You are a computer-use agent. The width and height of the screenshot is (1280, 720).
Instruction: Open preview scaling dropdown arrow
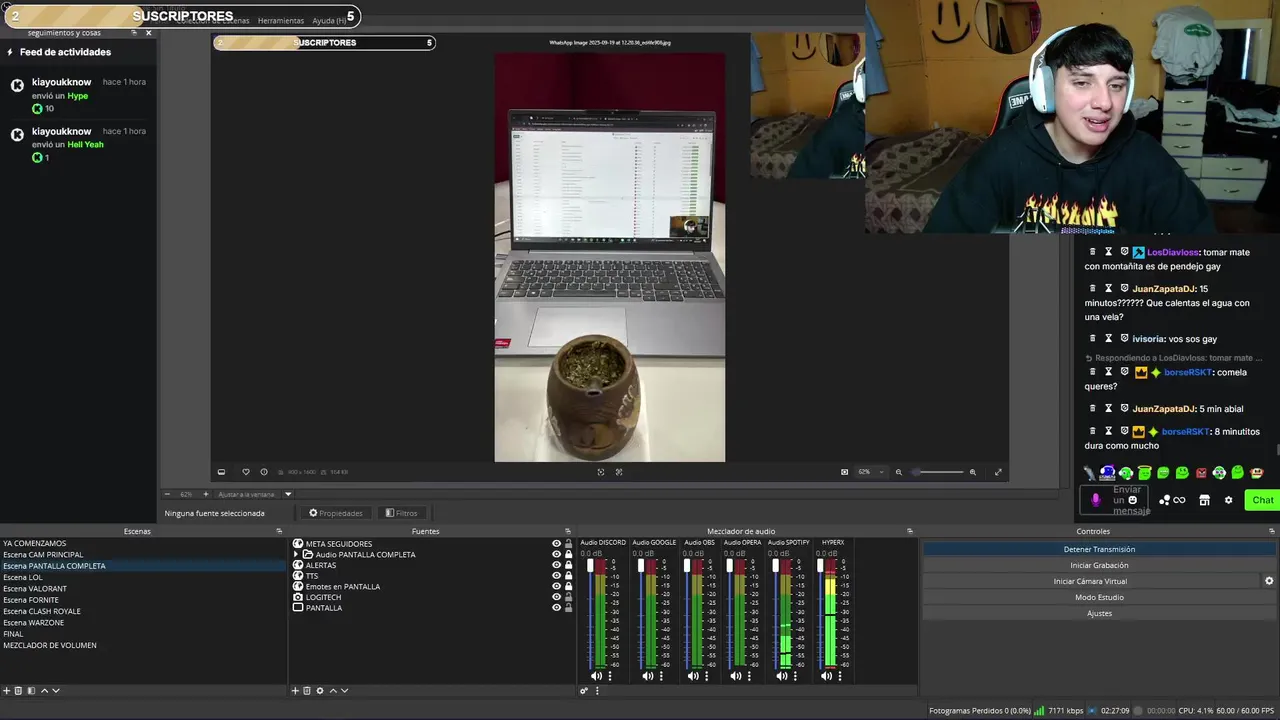point(288,494)
